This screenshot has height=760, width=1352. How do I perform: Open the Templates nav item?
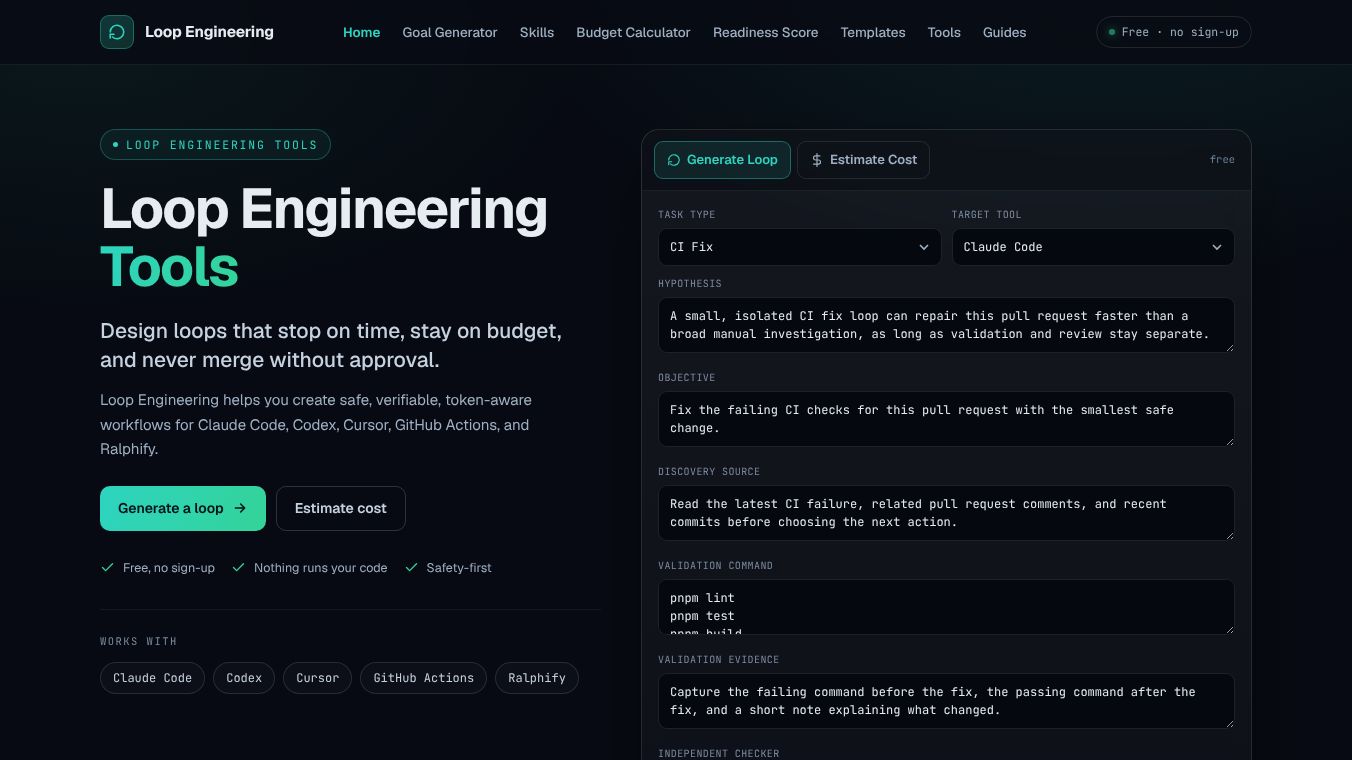point(873,32)
